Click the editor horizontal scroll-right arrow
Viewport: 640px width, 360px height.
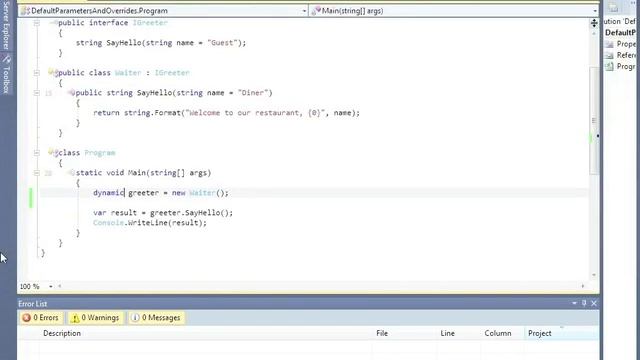point(583,286)
